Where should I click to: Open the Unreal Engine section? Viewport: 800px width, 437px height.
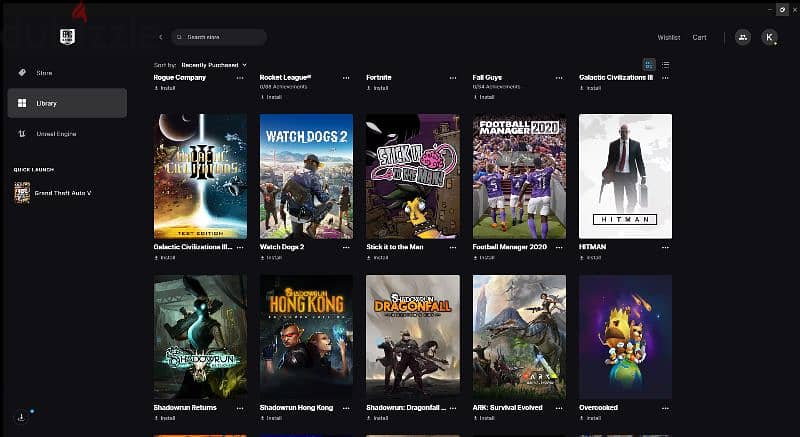[67, 134]
